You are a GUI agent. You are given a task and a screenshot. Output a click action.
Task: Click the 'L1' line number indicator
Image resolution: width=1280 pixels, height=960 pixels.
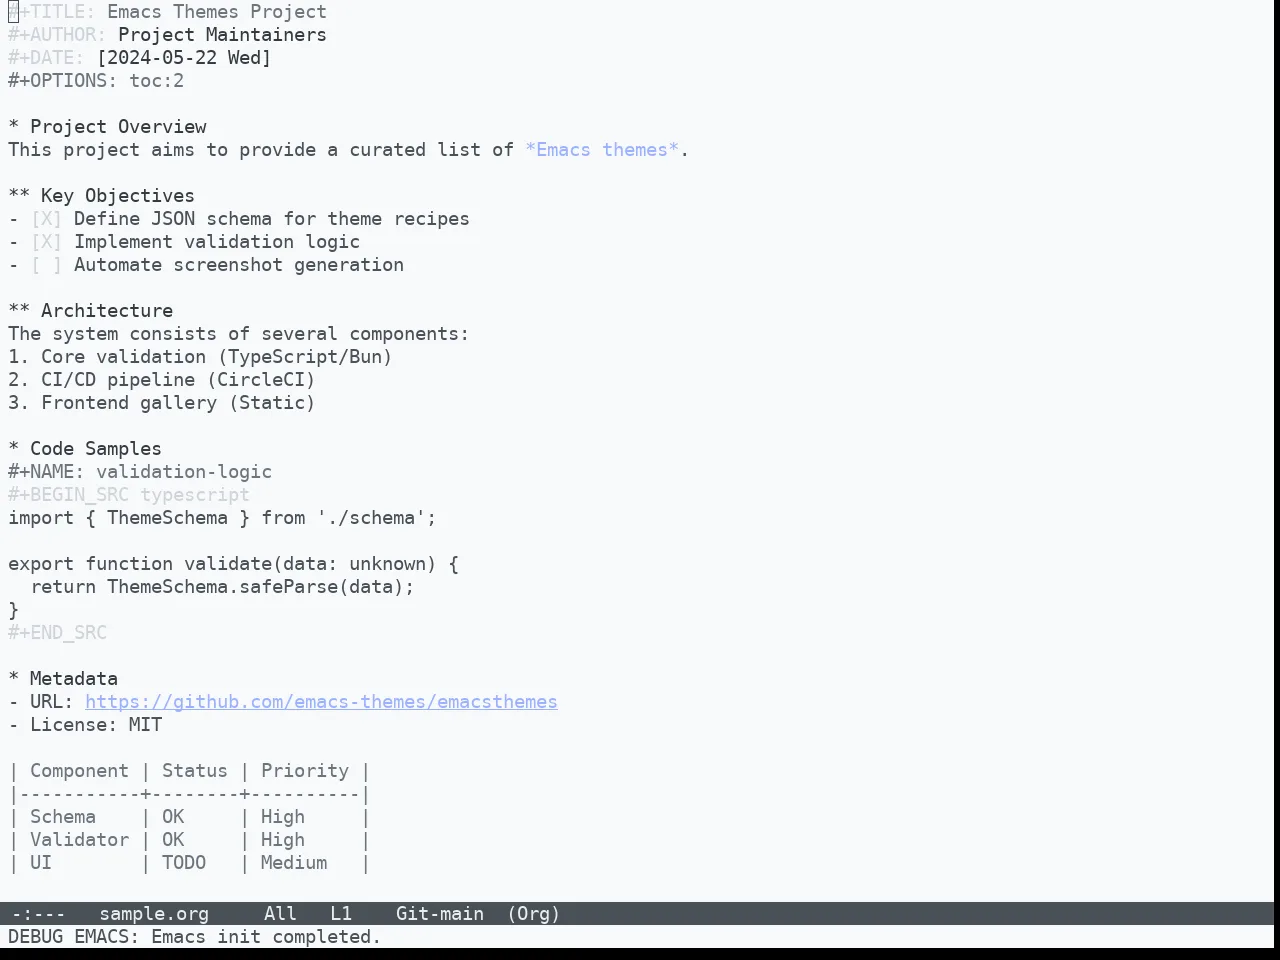[341, 914]
